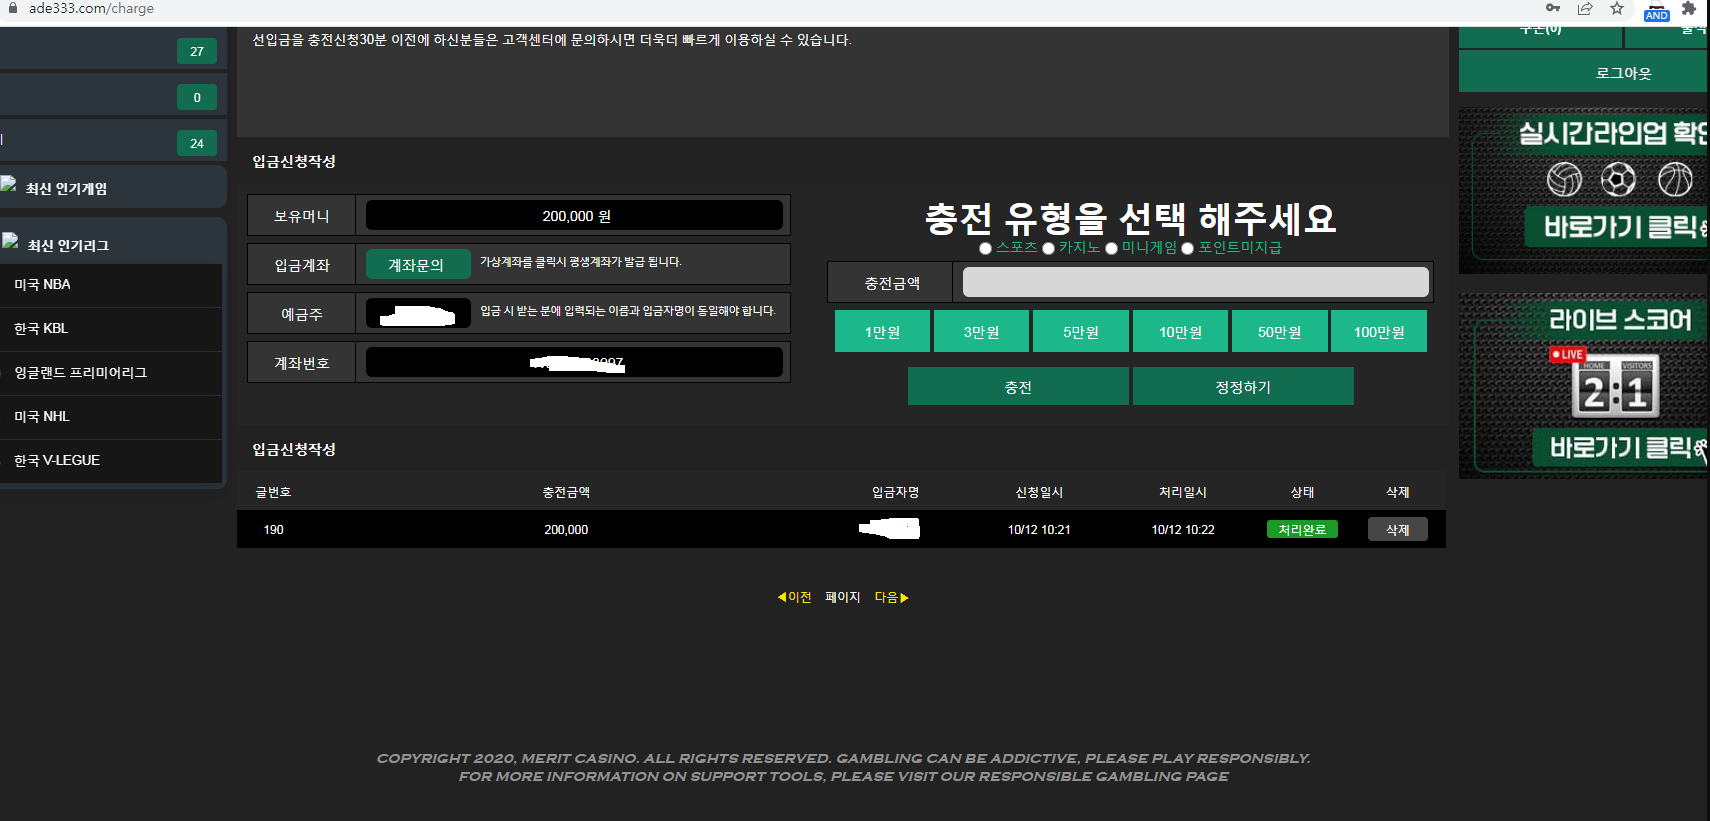Image resolution: width=1710 pixels, height=821 pixels.
Task: Select the 포인트미지급 radio button
Action: tap(1188, 248)
